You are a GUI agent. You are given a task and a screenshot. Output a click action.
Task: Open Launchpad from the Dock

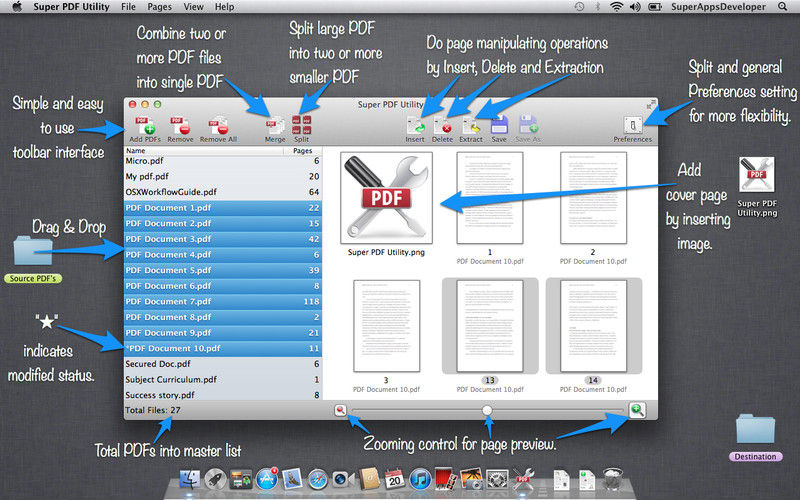click(216, 480)
